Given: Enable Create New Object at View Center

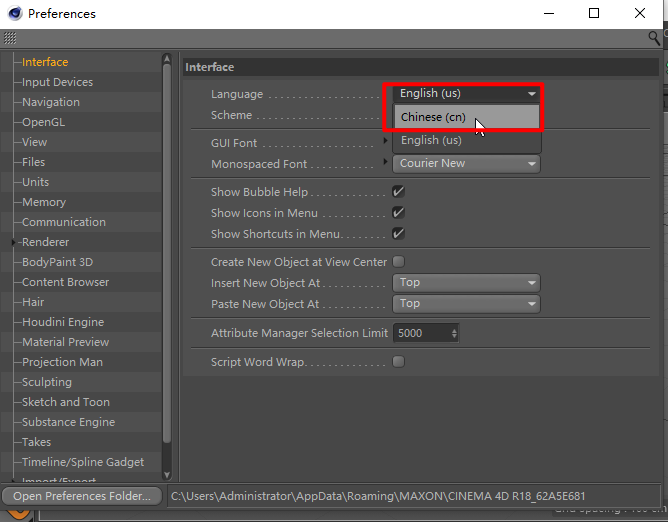Looking at the screenshot, I should coord(398,262).
